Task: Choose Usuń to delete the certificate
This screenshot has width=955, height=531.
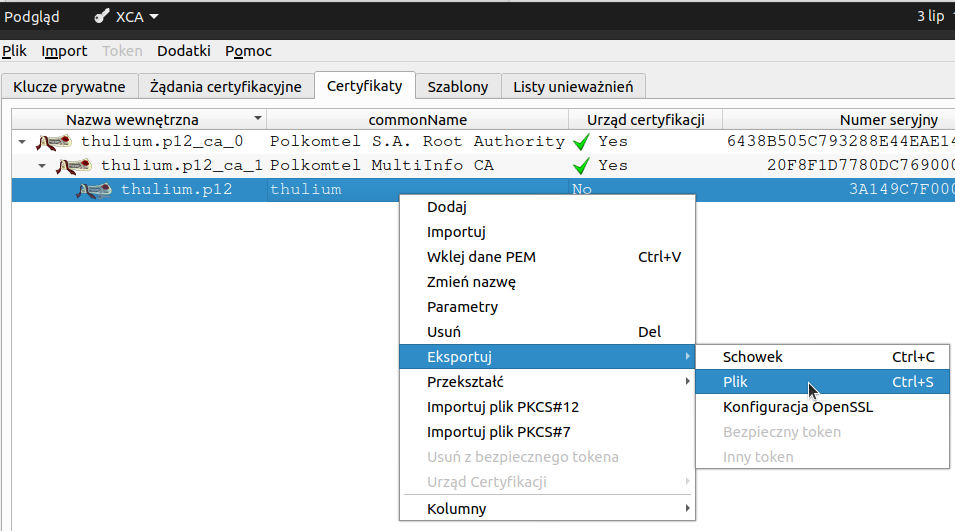Action: pyautogui.click(x=547, y=332)
